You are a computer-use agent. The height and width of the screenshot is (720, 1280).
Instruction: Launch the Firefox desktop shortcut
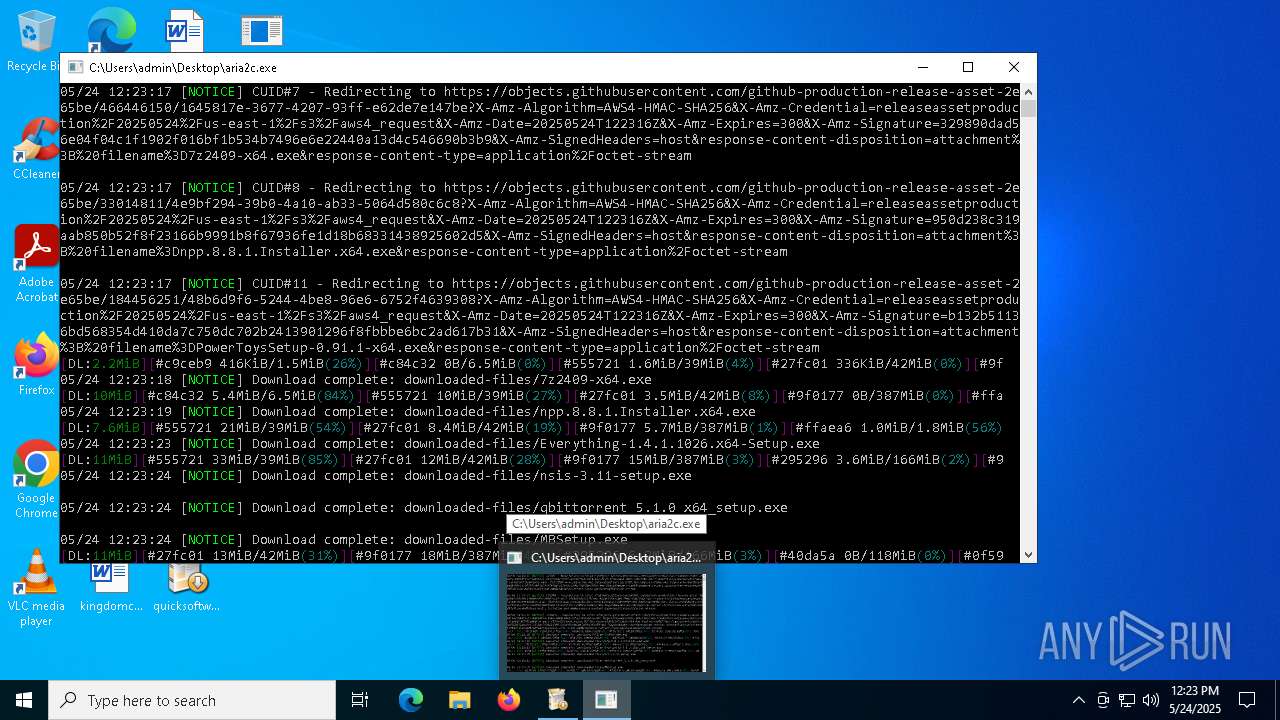tap(36, 364)
